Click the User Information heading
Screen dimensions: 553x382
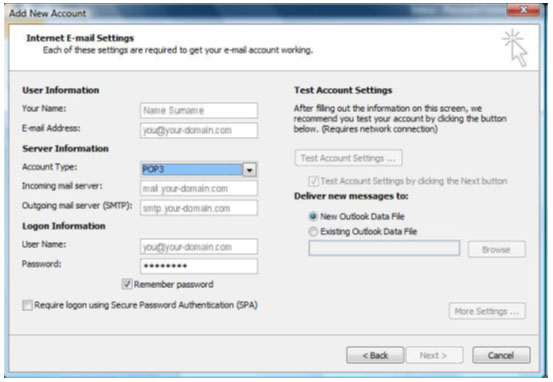coord(61,90)
